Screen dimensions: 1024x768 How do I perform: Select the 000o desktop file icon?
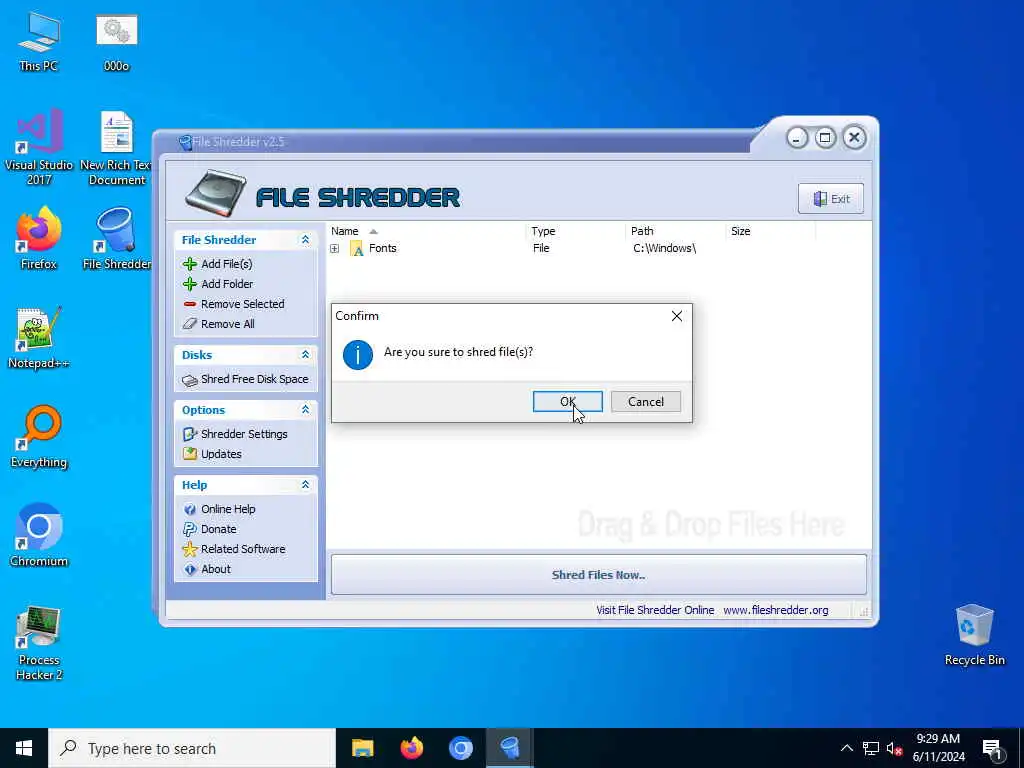point(117,40)
